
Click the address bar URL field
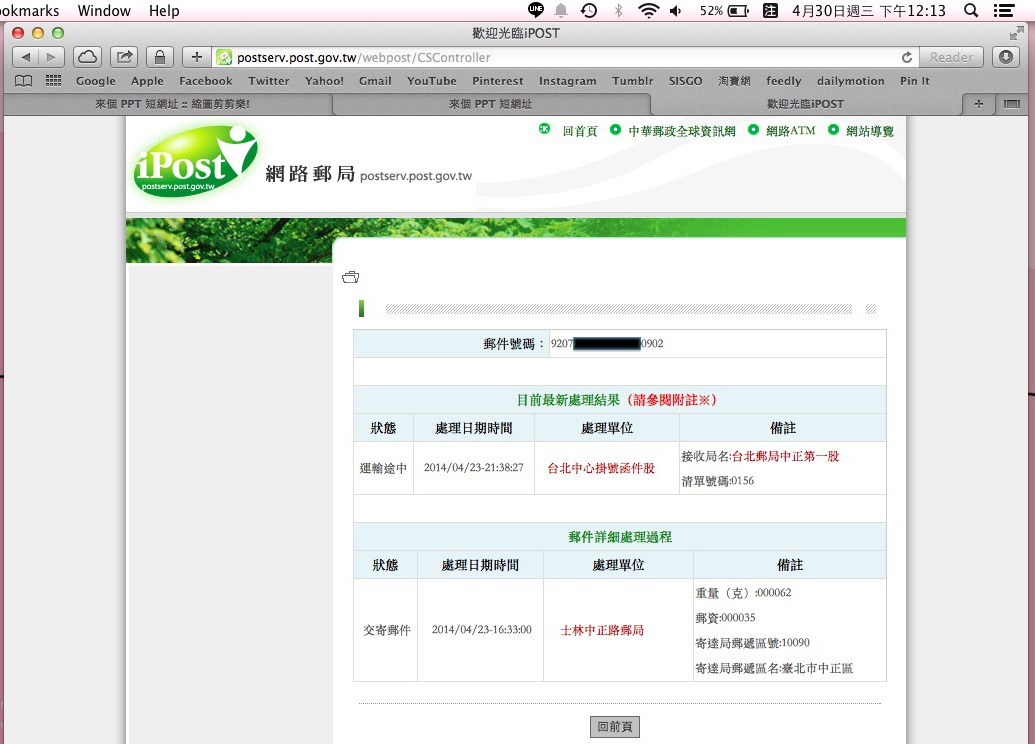click(566, 57)
